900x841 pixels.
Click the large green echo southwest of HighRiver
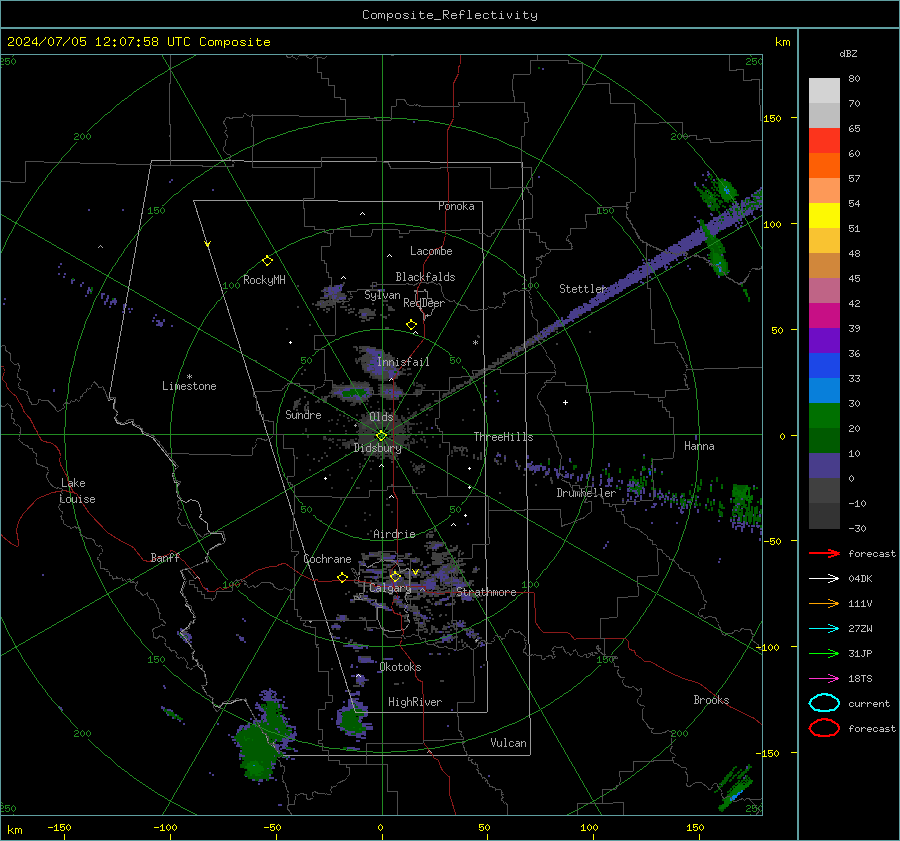(261, 738)
